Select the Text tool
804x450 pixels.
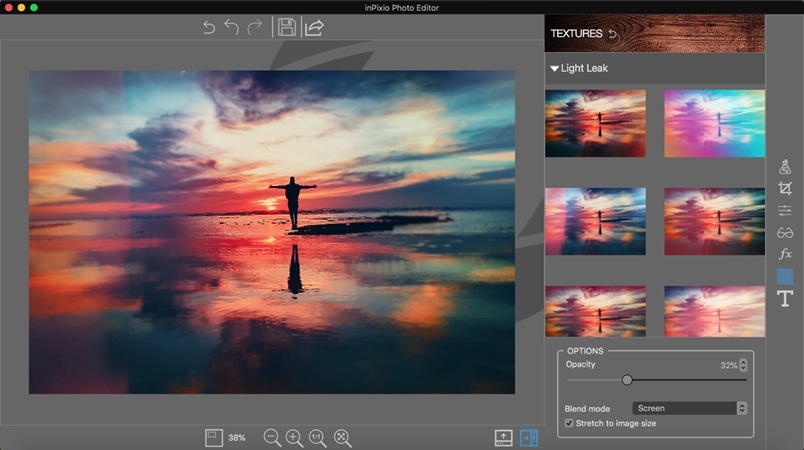785,298
